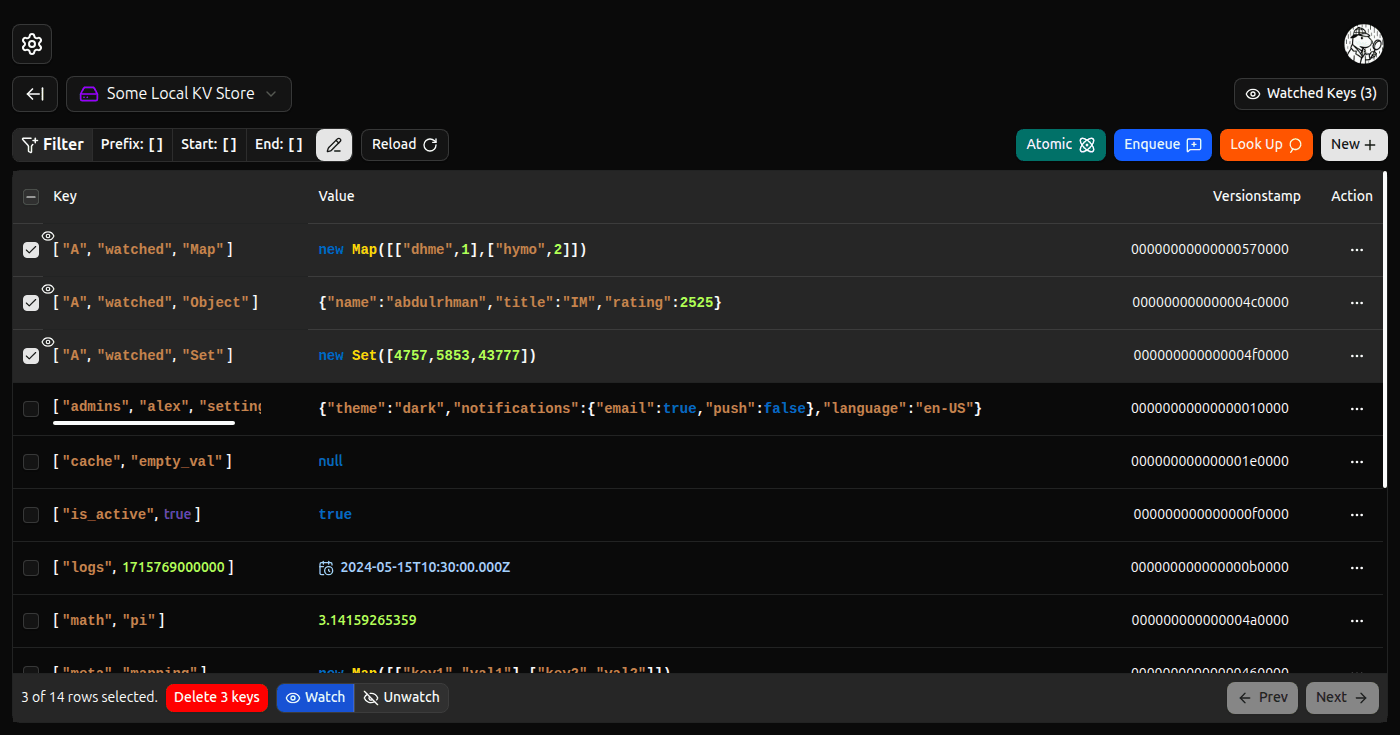The width and height of the screenshot is (1400, 735).
Task: Check the "math","pi" row checkbox
Action: pos(31,621)
